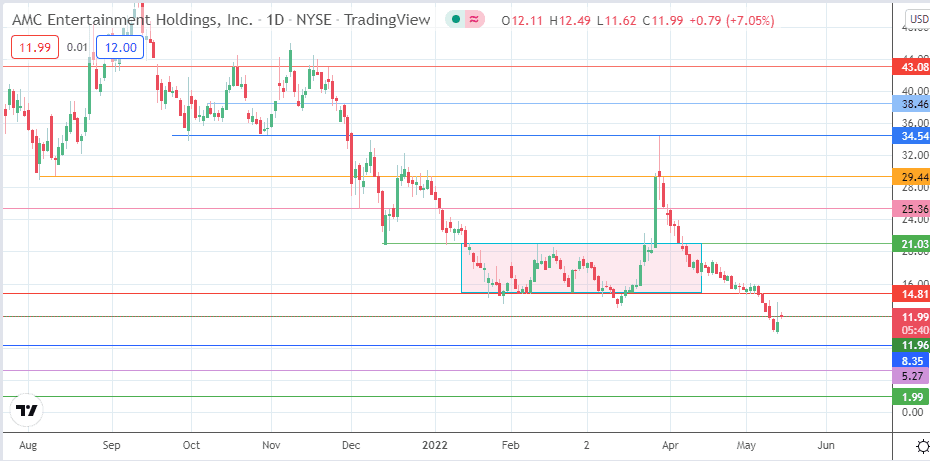Click the 11.96 dark green price label
Image resolution: width=930 pixels, height=461 pixels.
click(x=911, y=345)
